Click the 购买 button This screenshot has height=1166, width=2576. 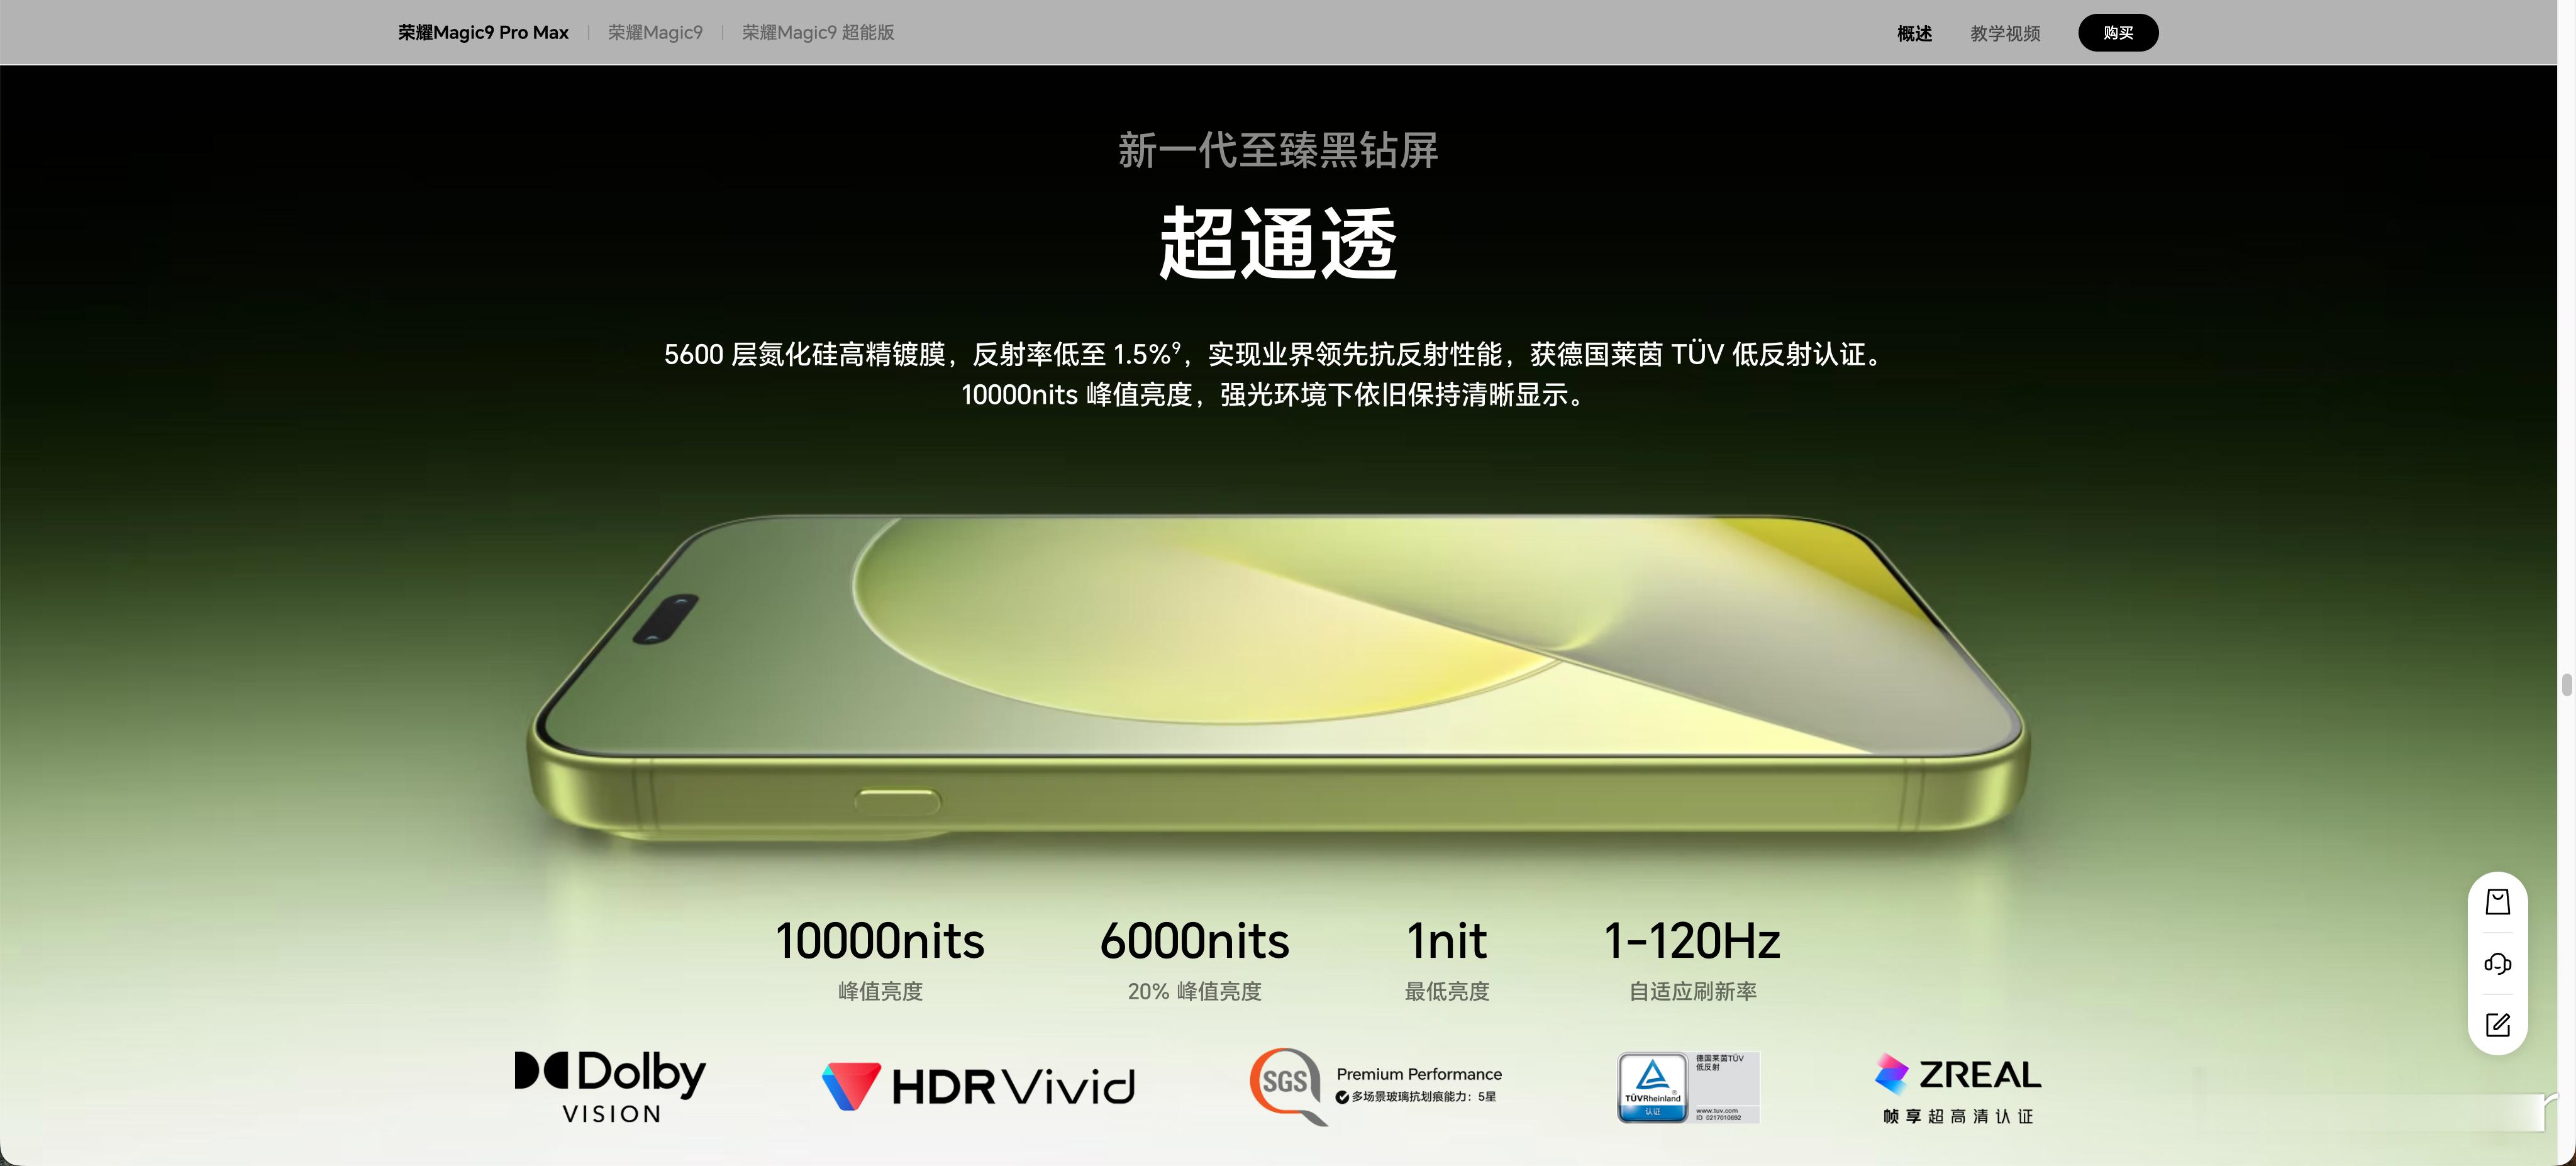[x=2118, y=33]
